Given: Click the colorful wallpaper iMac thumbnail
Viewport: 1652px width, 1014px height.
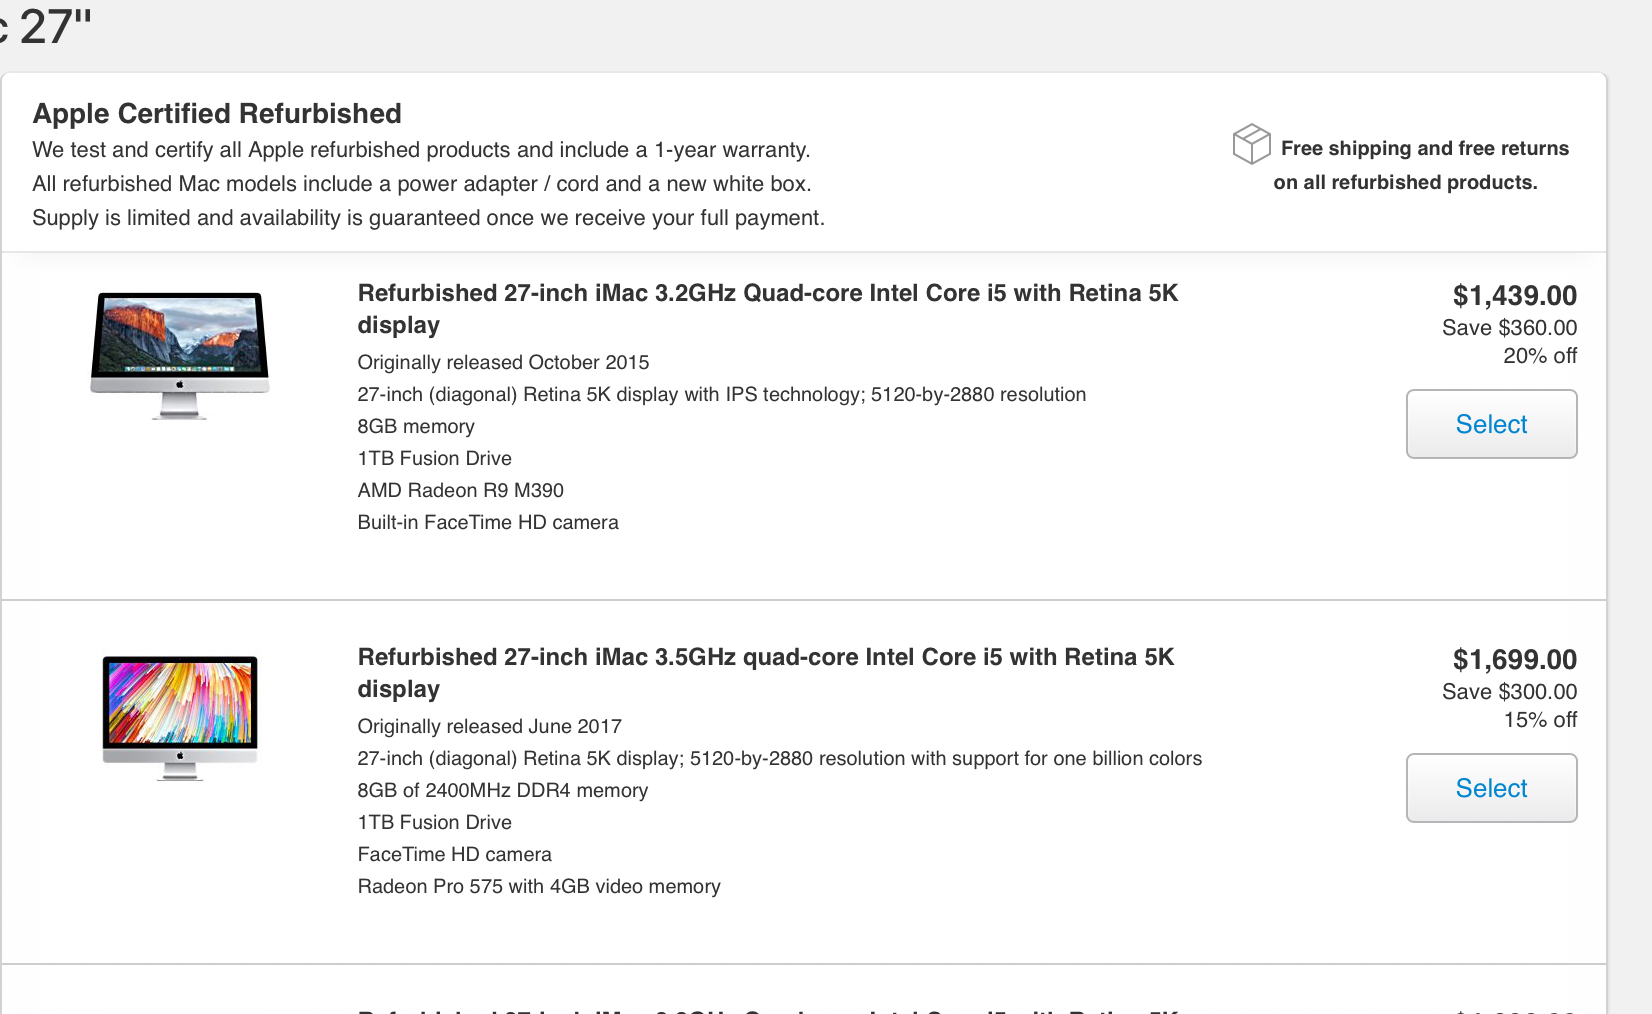Looking at the screenshot, I should point(180,718).
